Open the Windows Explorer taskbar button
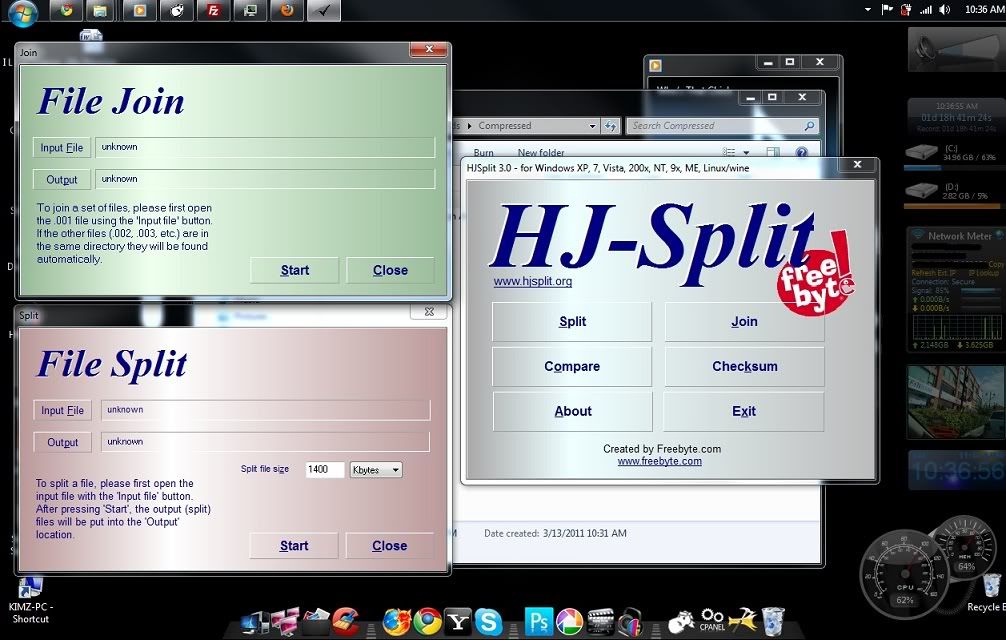The image size is (1006, 640). 100,10
